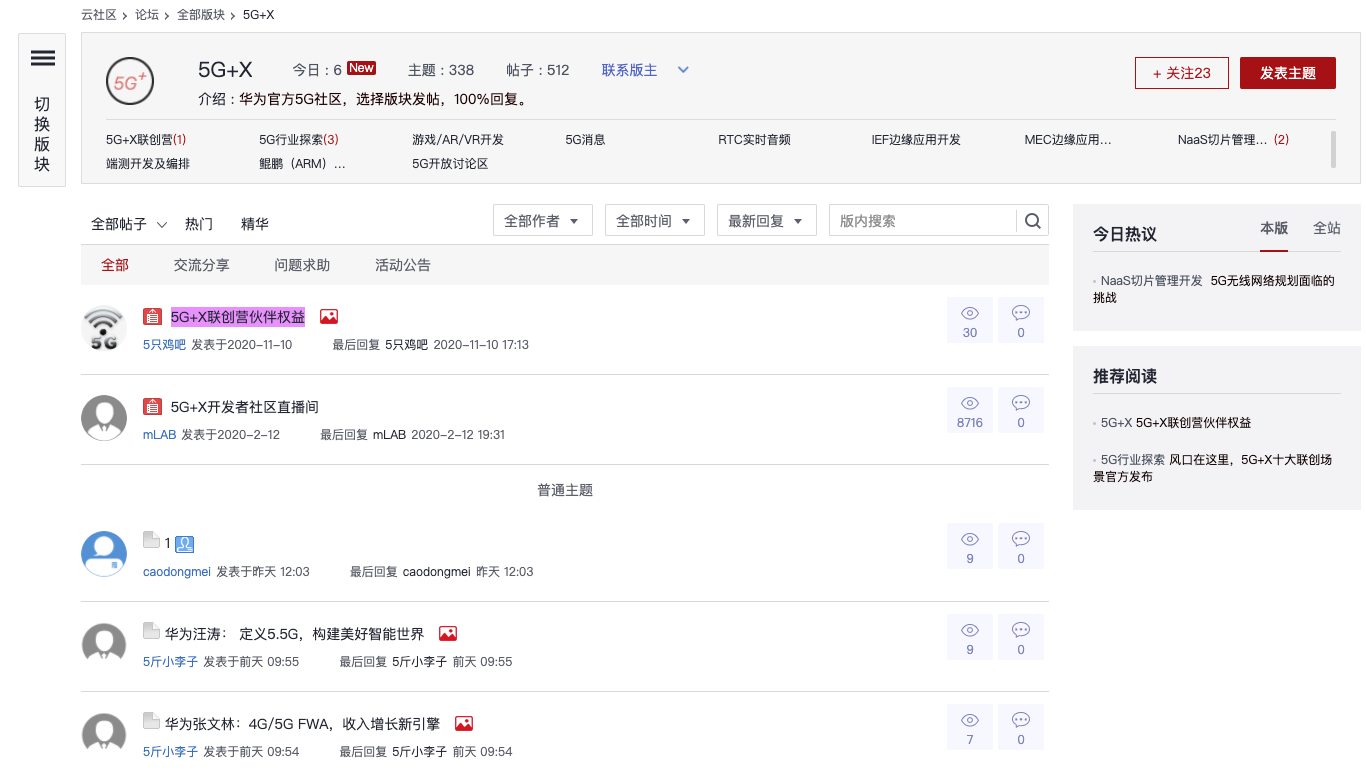The image size is (1366, 780).
Task: Click the image icon after 华为张文林 post title
Action: coord(464,723)
